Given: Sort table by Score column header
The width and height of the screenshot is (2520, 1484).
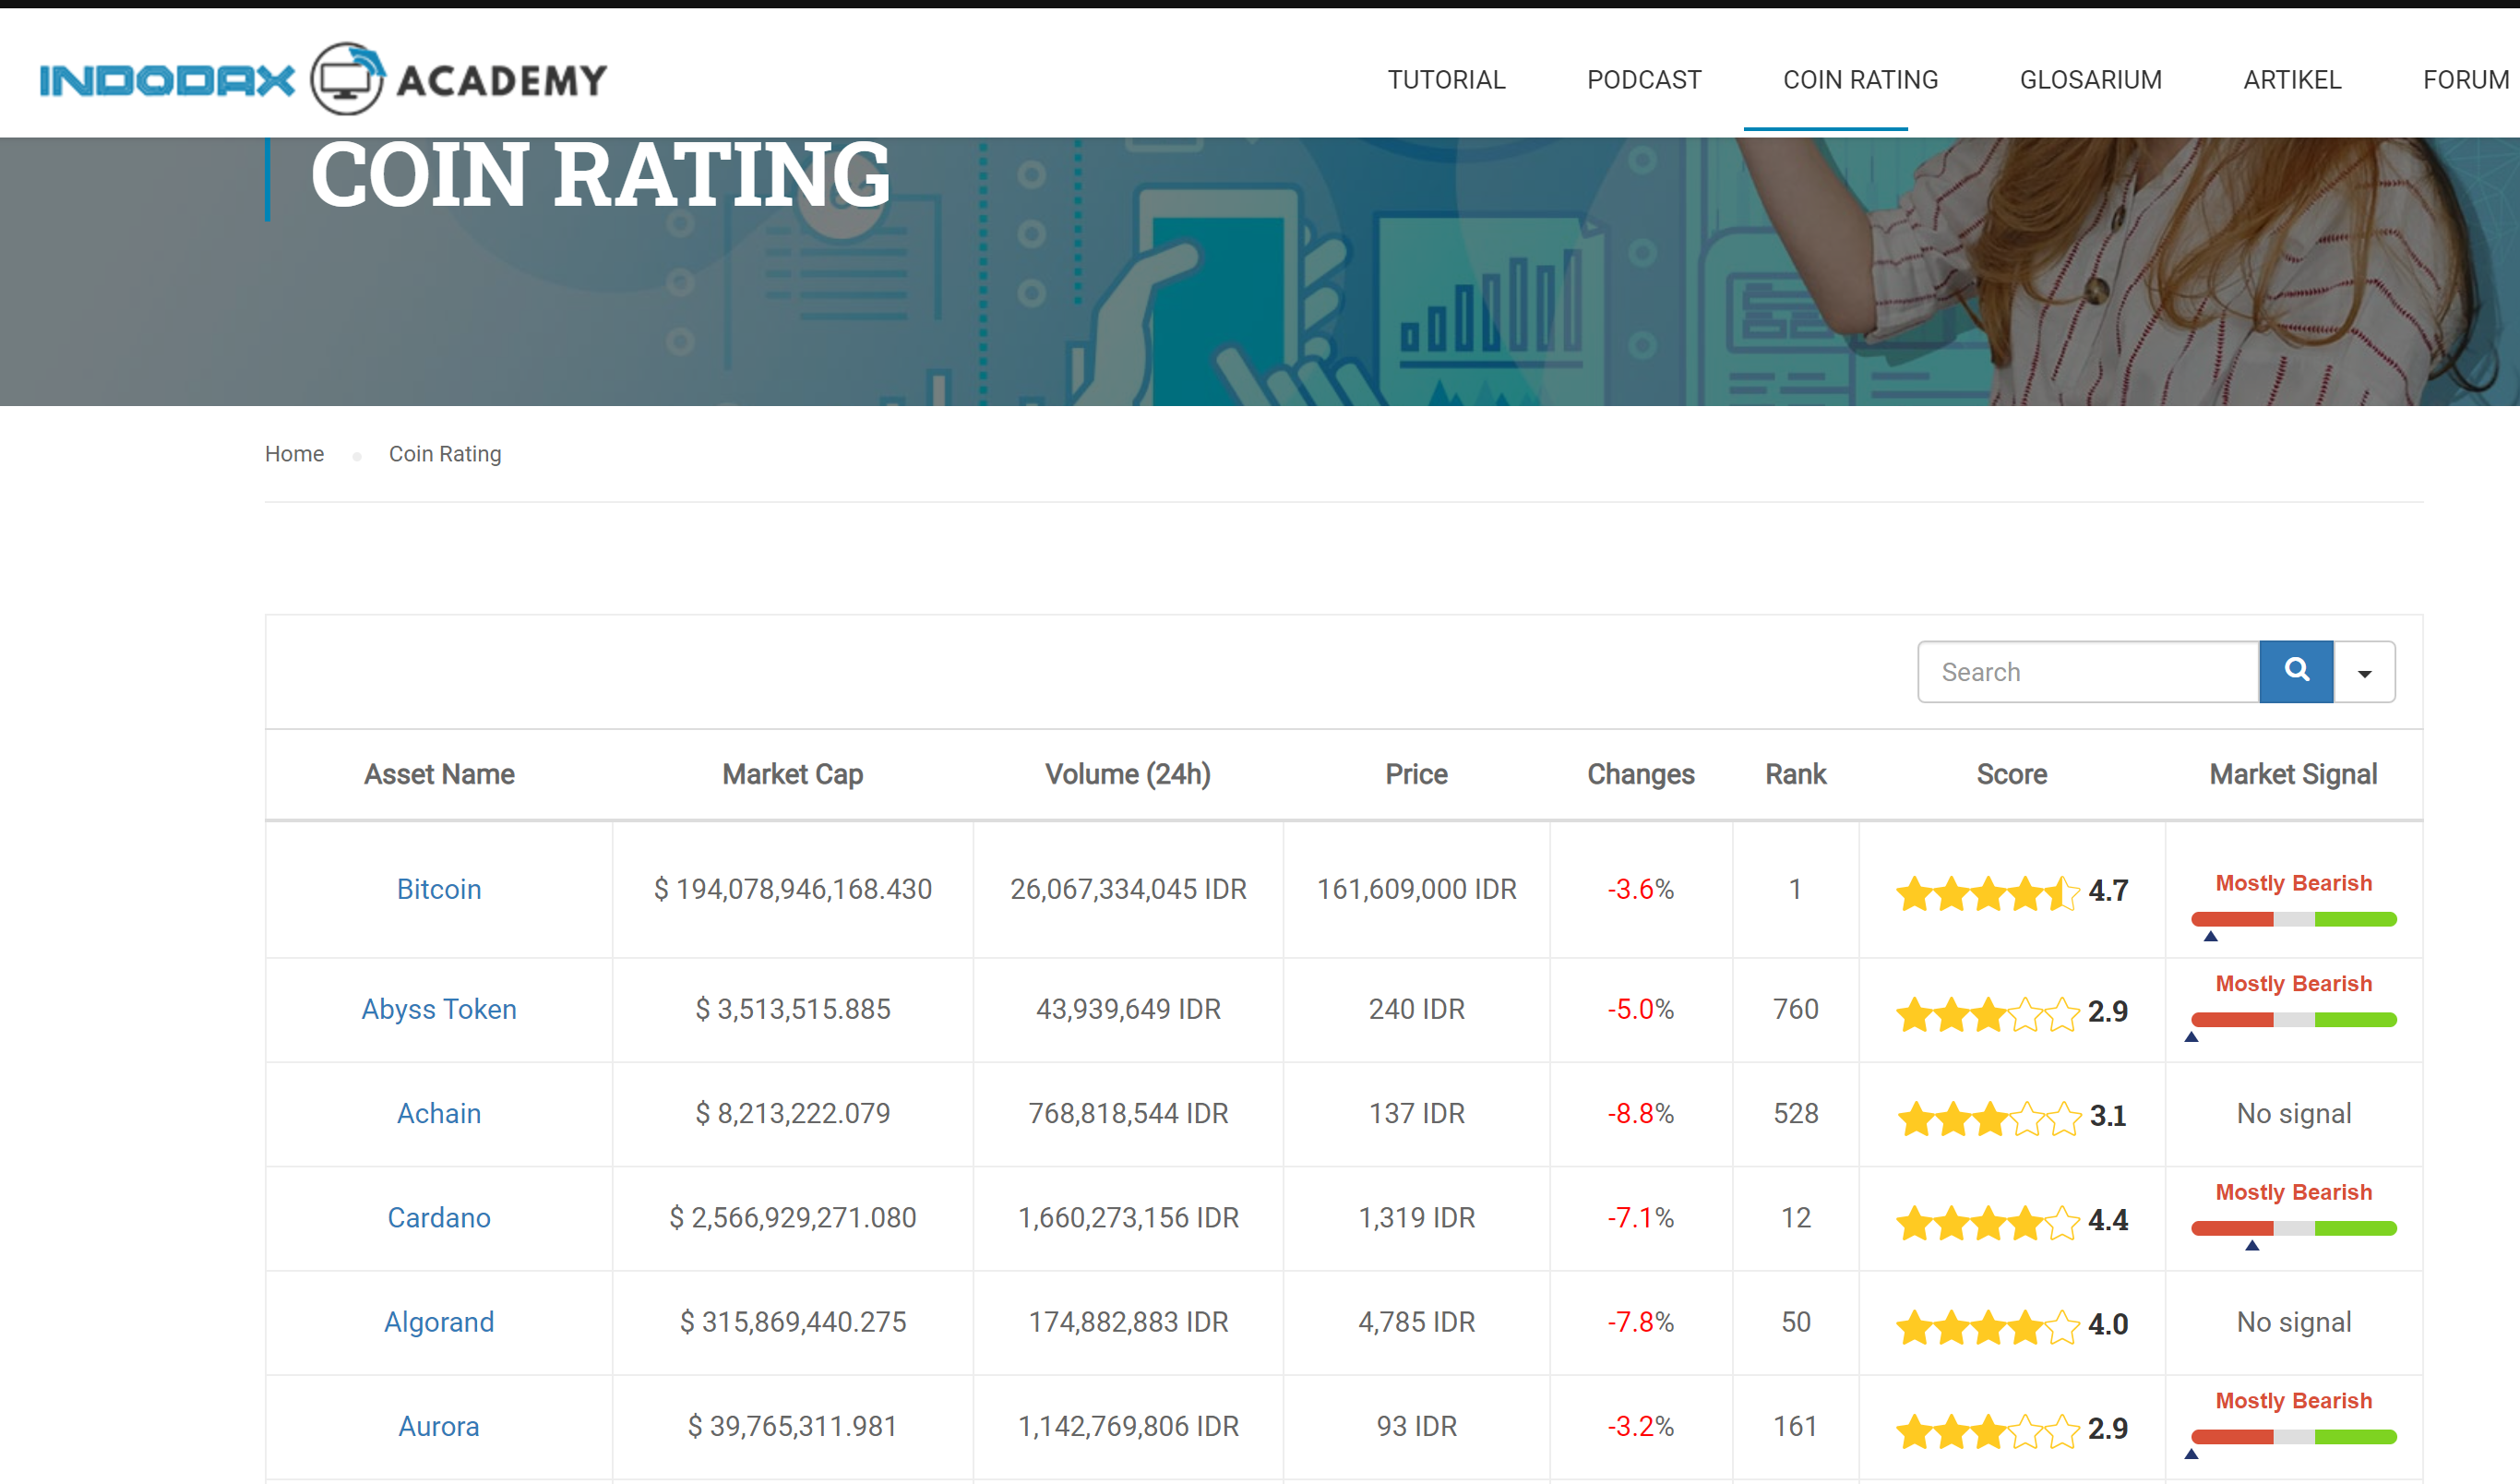Looking at the screenshot, I should 2011,774.
